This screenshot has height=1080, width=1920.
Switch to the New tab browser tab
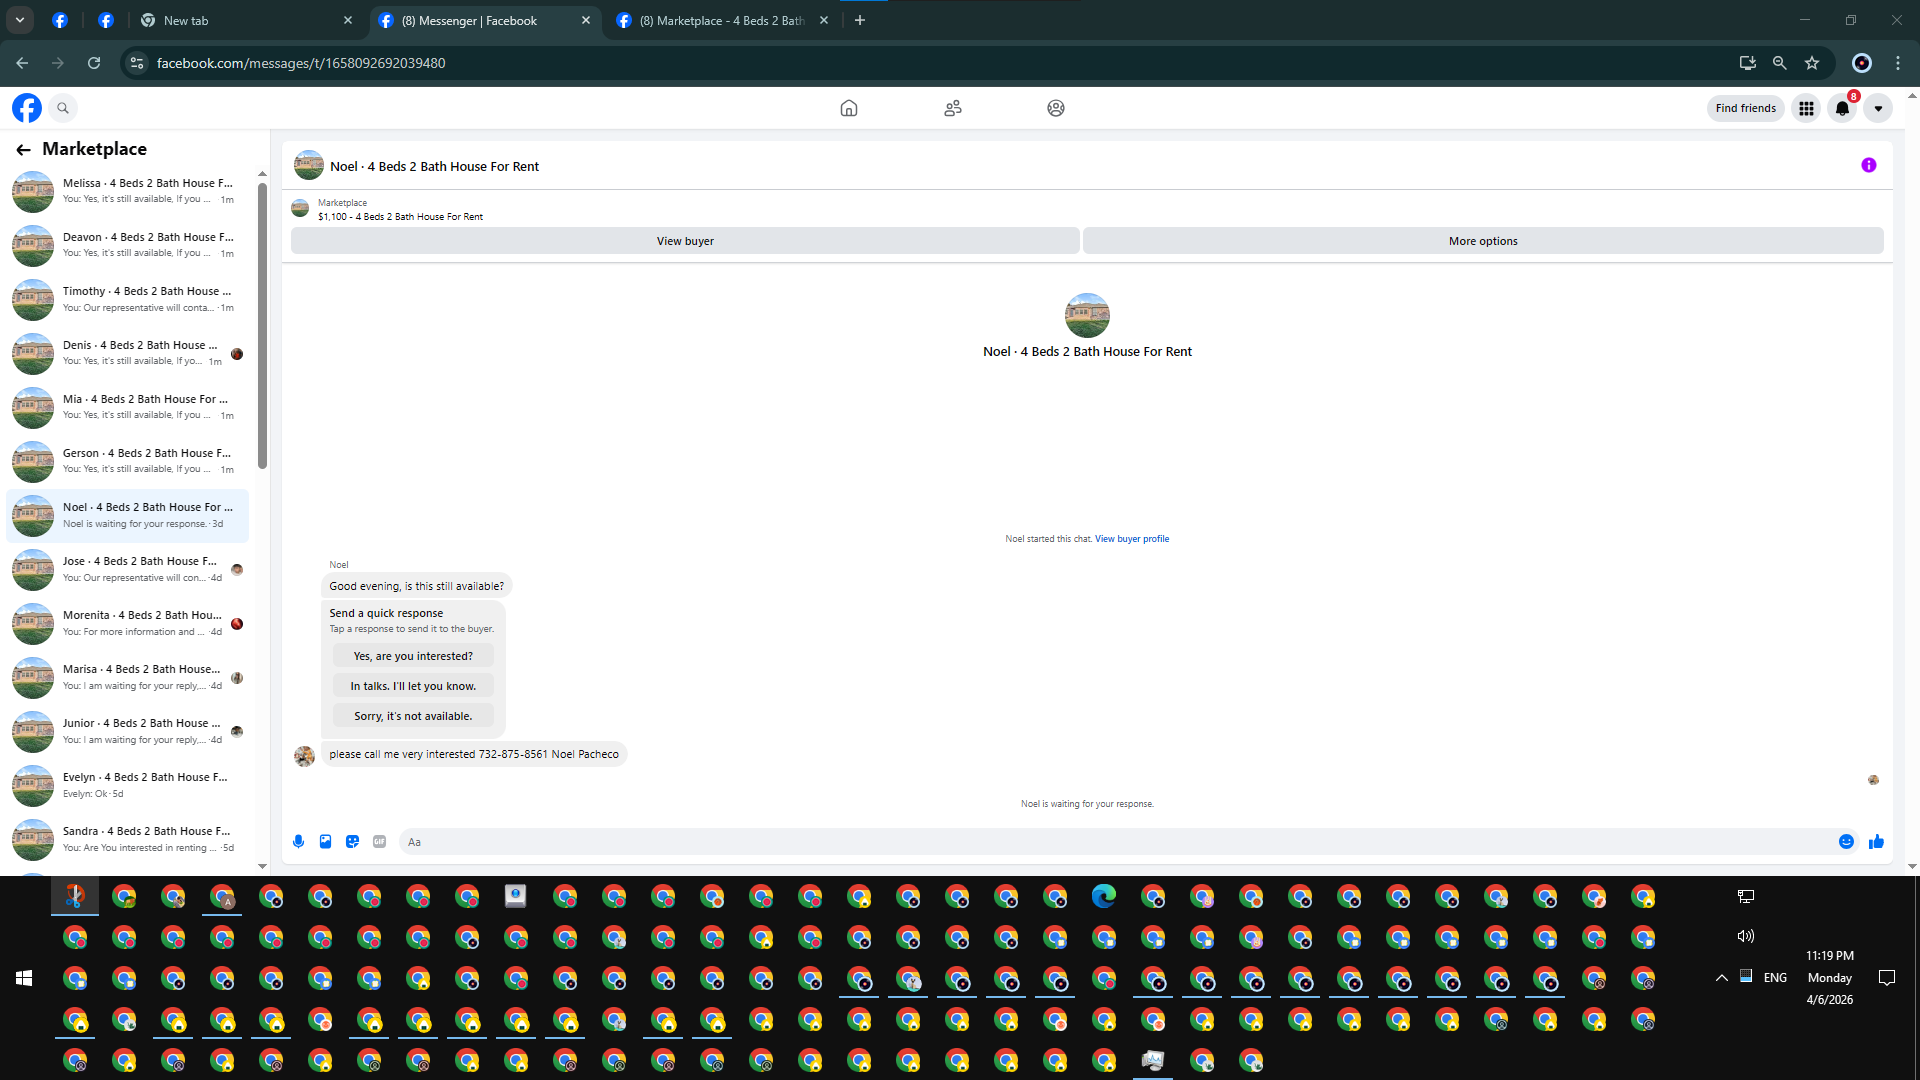pyautogui.click(x=247, y=20)
